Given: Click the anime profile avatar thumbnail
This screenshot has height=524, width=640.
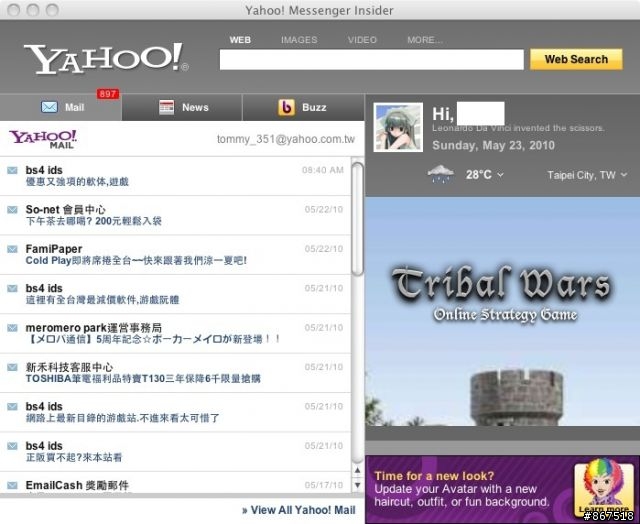Looking at the screenshot, I should click(x=398, y=127).
